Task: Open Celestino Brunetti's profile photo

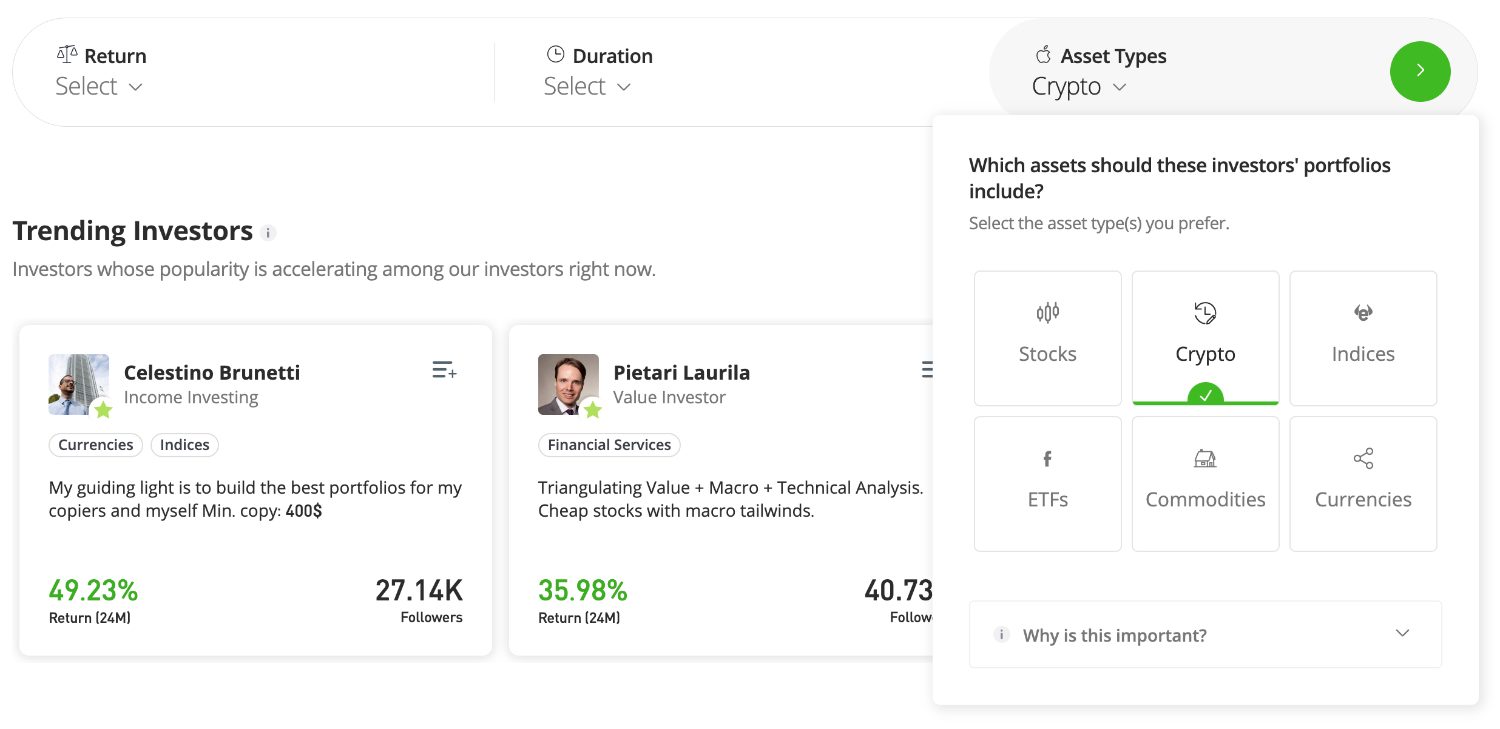Action: (78, 384)
